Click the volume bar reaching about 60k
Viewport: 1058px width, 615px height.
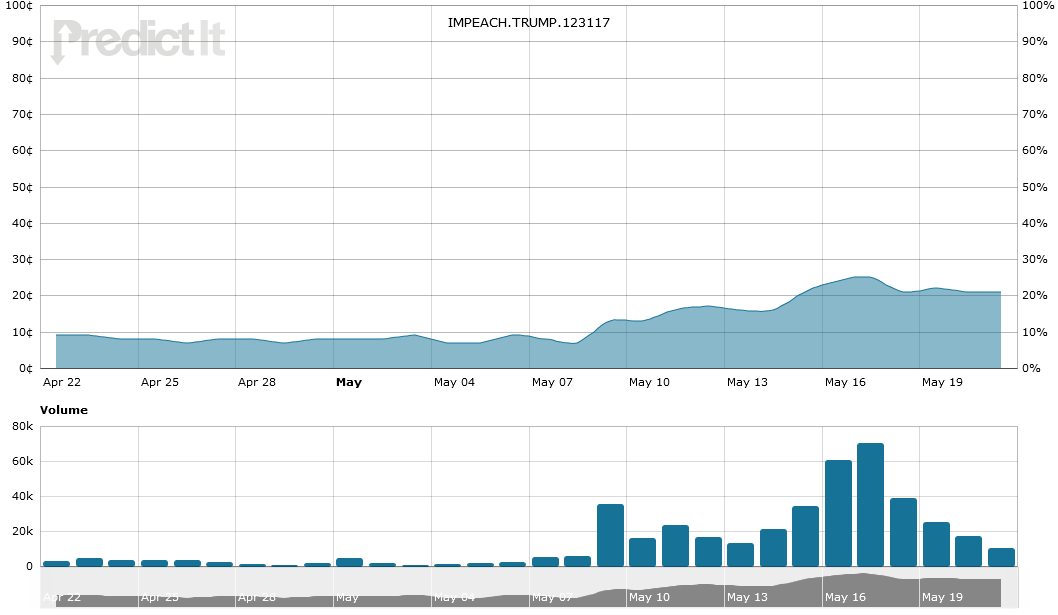838,513
